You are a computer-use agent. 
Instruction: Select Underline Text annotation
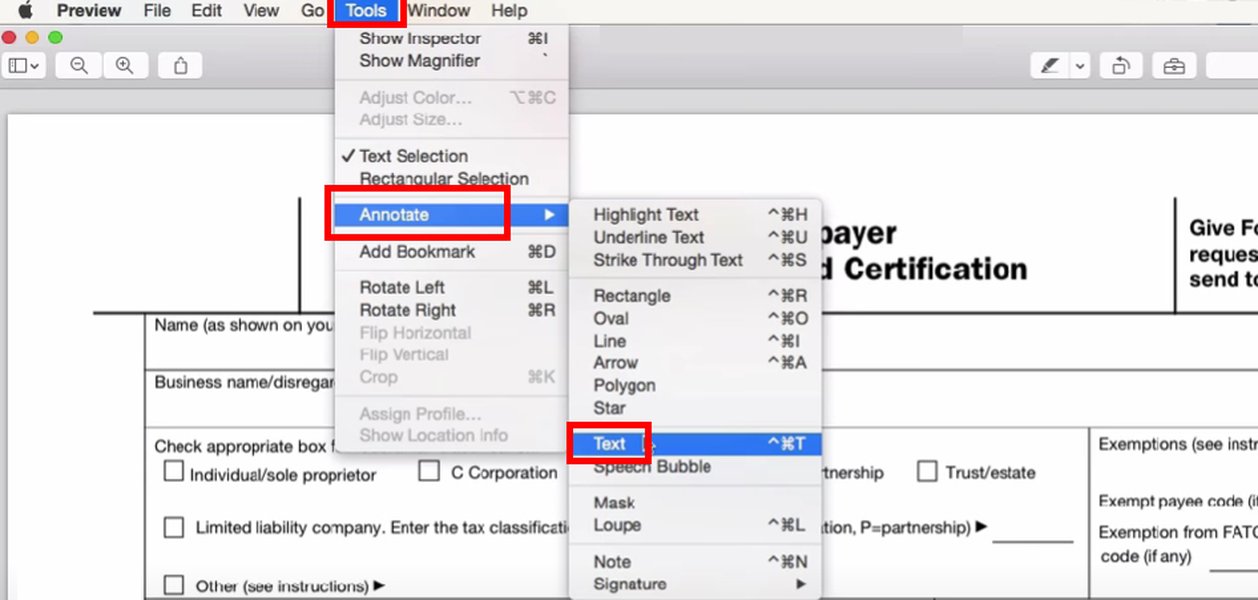[695, 238]
